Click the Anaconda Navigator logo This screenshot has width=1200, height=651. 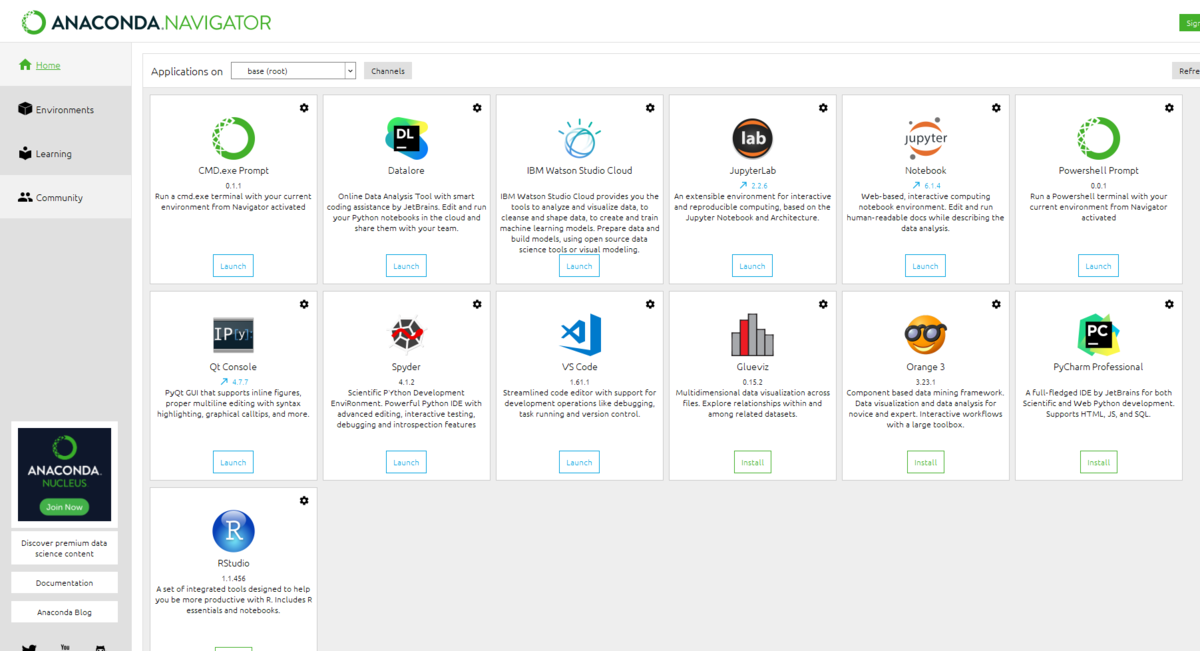coord(146,22)
